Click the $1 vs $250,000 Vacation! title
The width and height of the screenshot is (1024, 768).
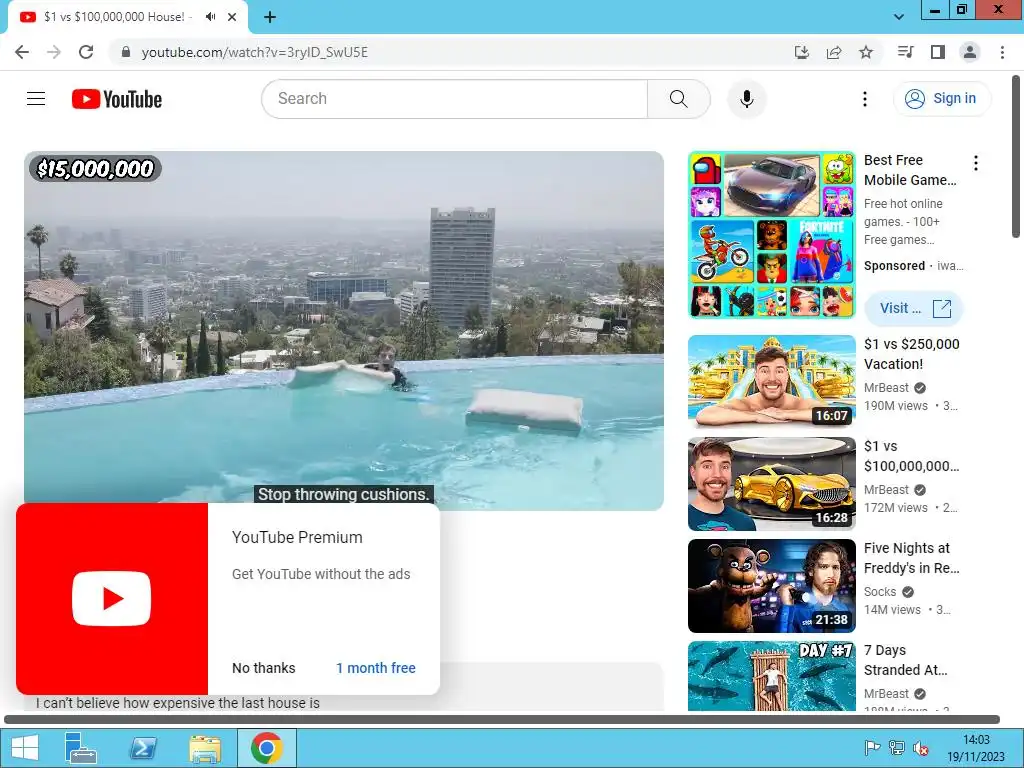[x=912, y=354]
